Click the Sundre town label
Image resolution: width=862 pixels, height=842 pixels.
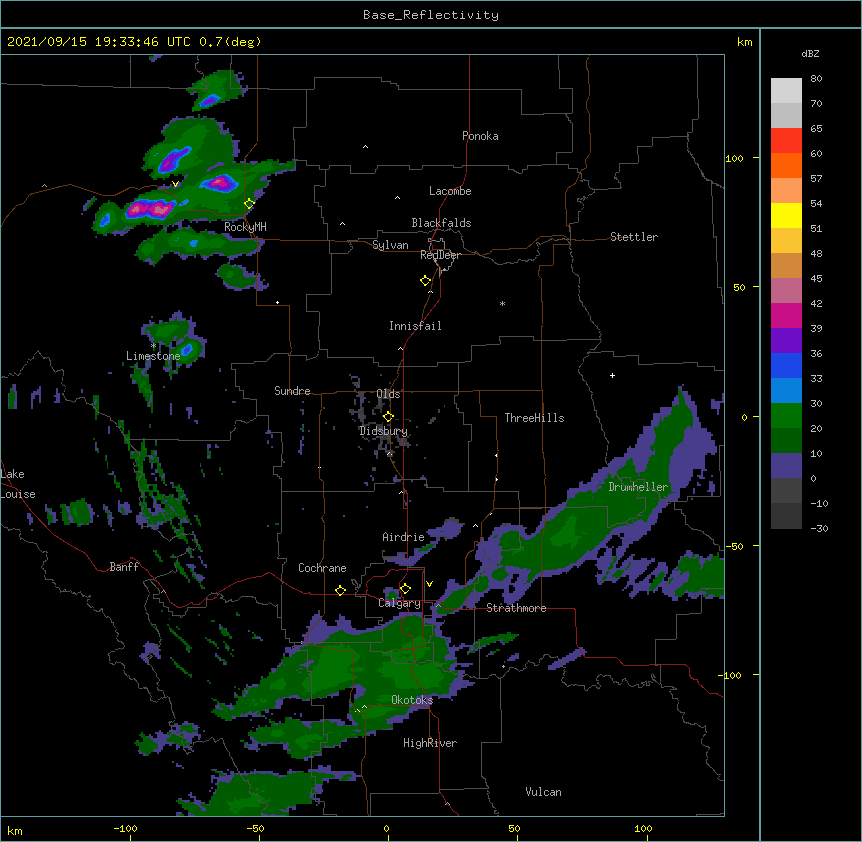click(292, 391)
